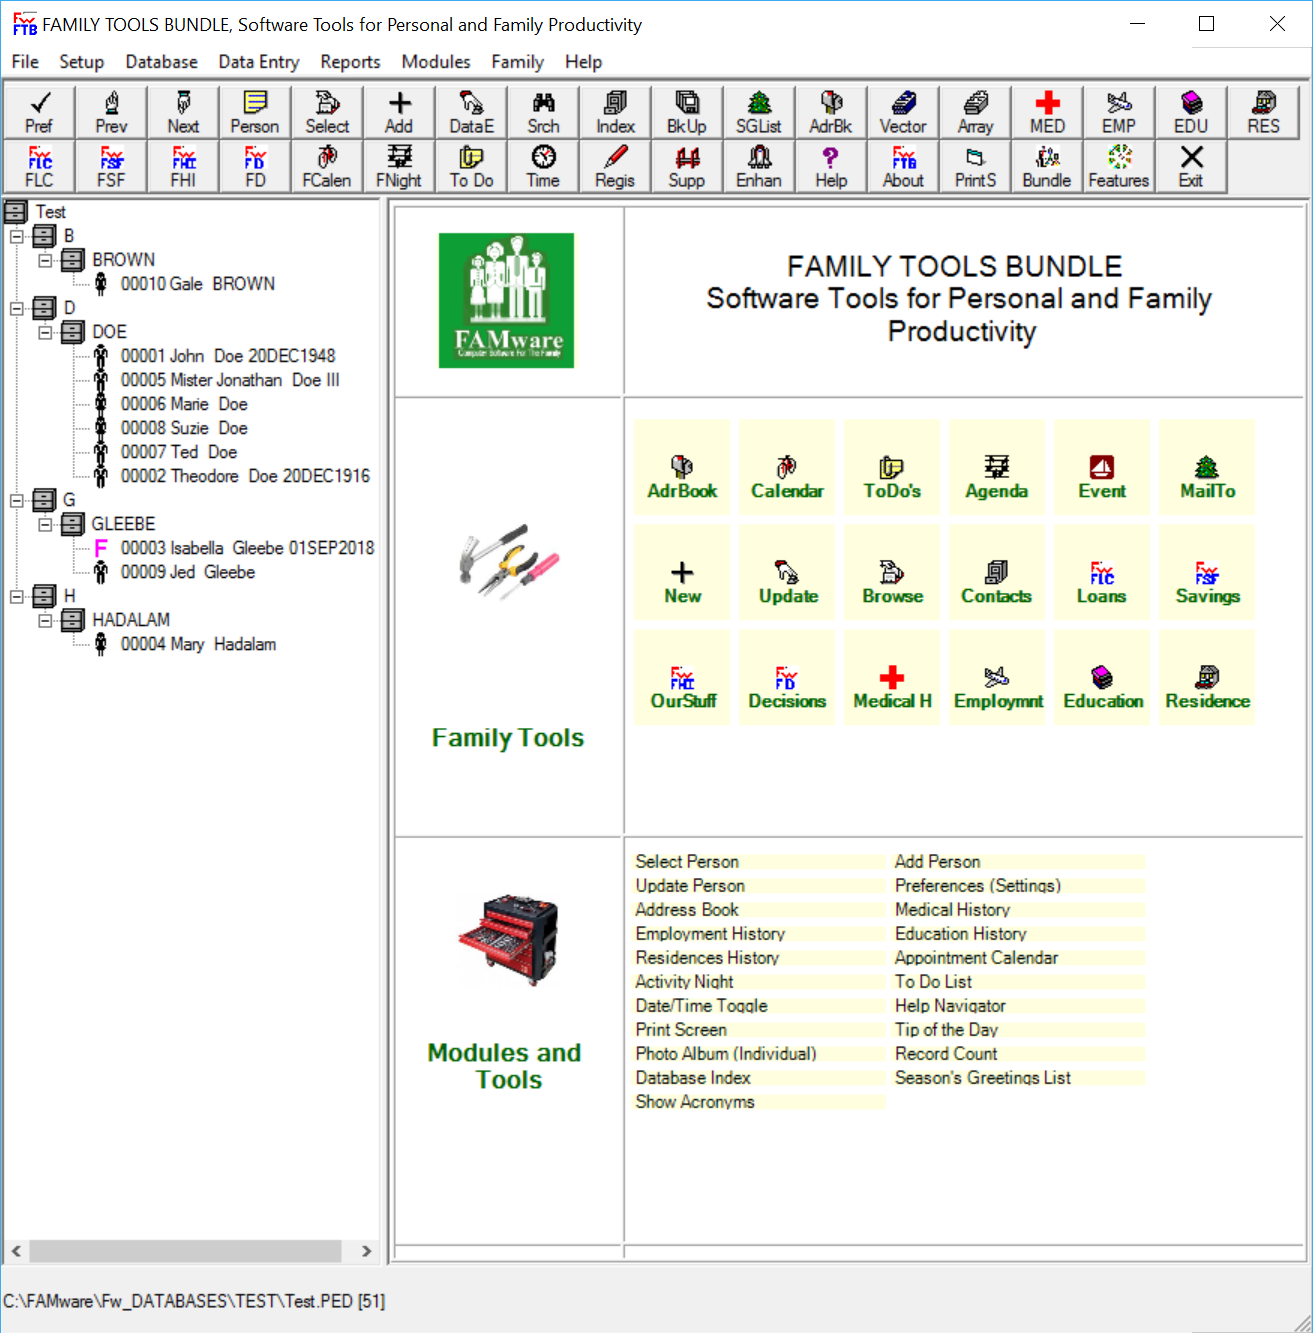
Task: Open Pref toolbar button with checkmark
Action: tap(39, 112)
